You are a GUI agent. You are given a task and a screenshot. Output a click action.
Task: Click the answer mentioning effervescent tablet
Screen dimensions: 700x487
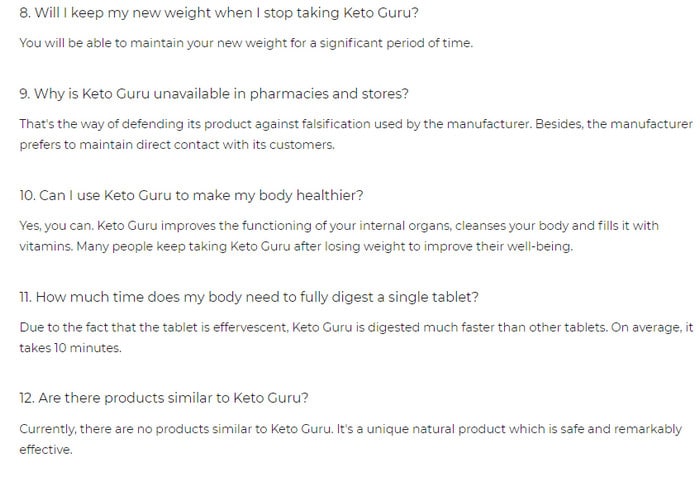point(356,327)
